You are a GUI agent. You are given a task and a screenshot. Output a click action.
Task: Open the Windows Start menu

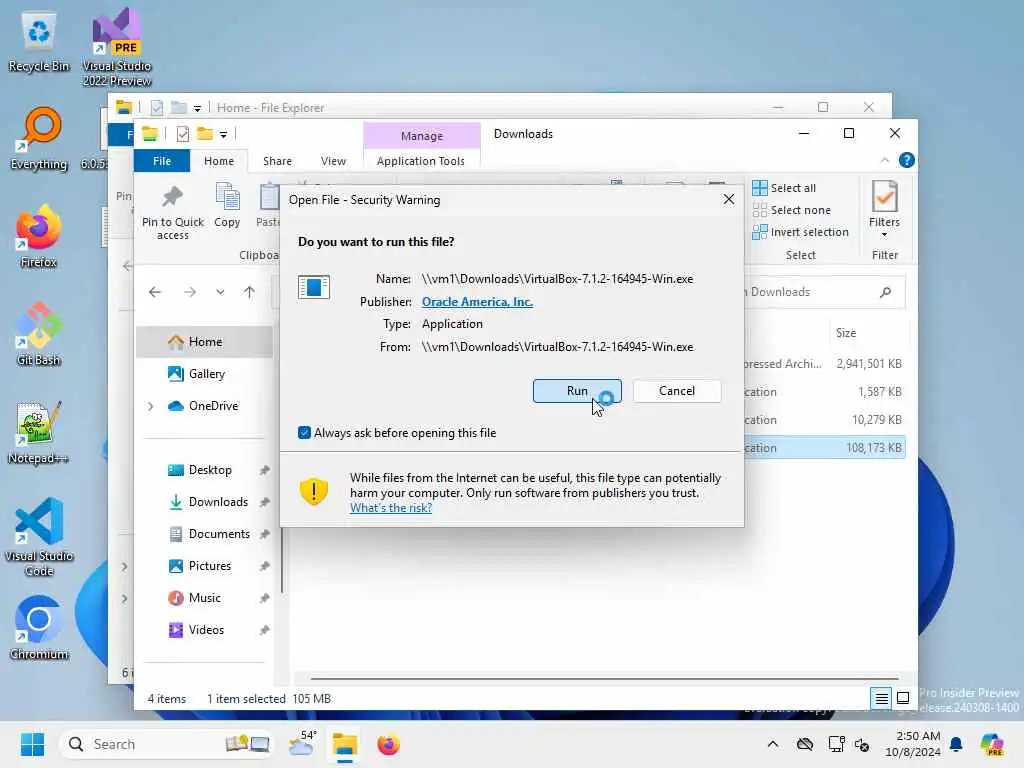click(x=32, y=744)
